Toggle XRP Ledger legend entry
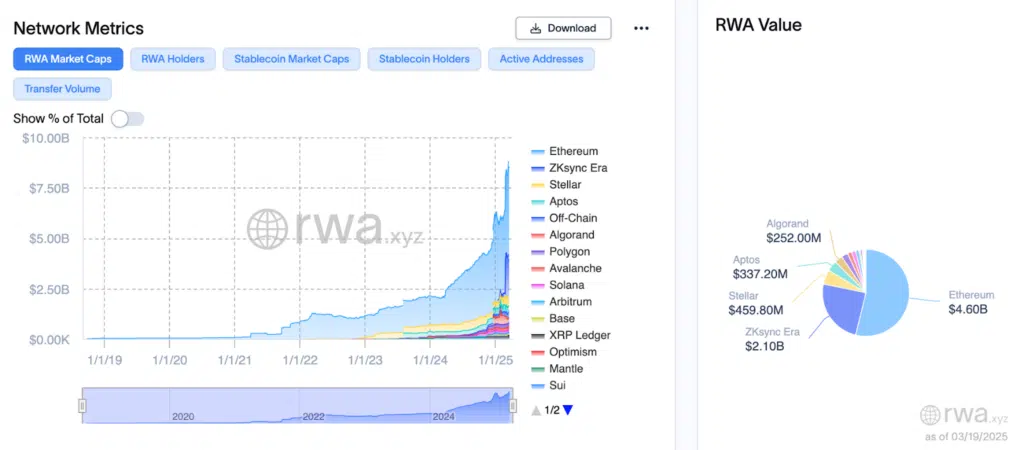The width and height of the screenshot is (1024, 450). coord(571,335)
